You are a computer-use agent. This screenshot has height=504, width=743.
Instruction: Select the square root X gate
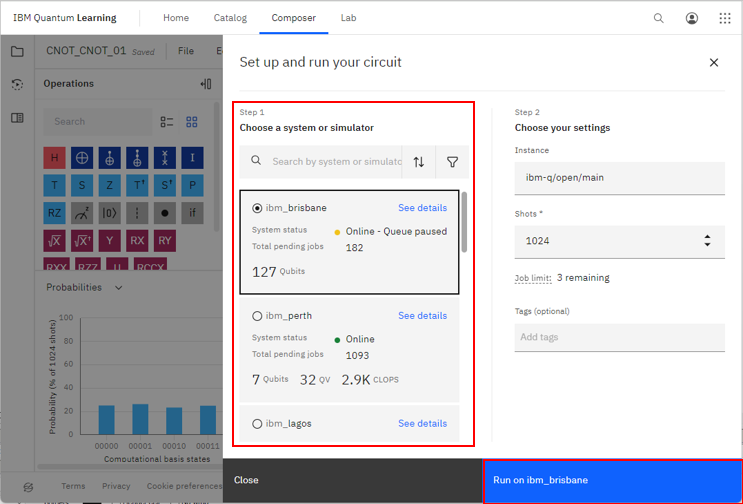(54, 241)
